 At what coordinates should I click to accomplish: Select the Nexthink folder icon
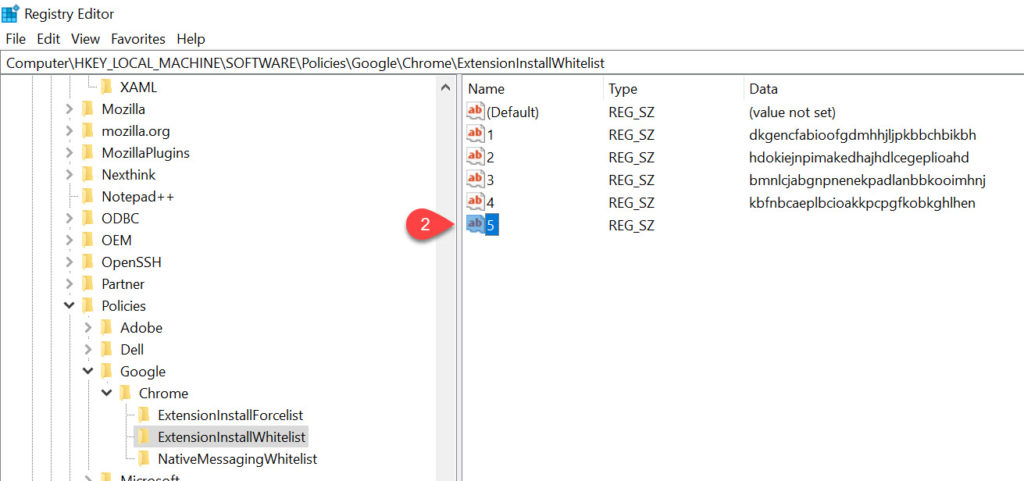(x=88, y=175)
